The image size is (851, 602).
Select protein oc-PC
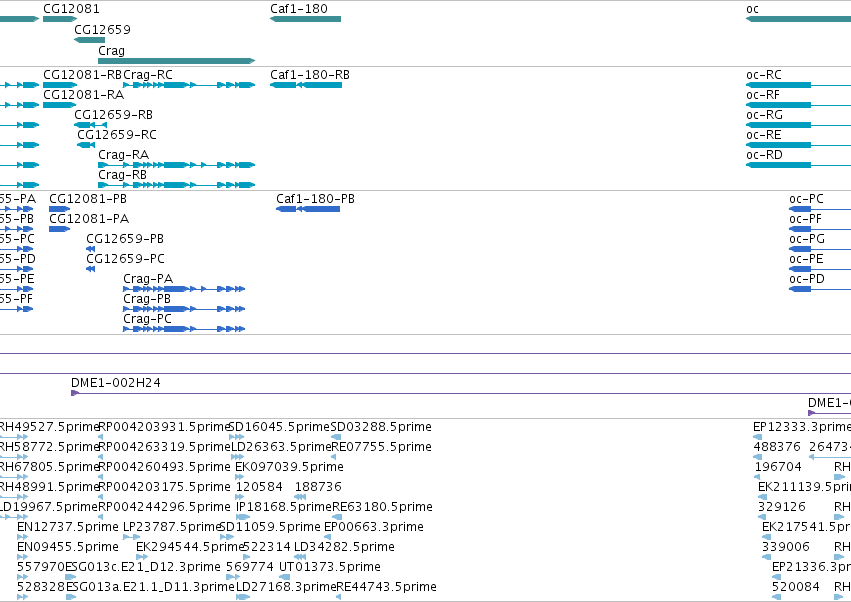tap(820, 209)
